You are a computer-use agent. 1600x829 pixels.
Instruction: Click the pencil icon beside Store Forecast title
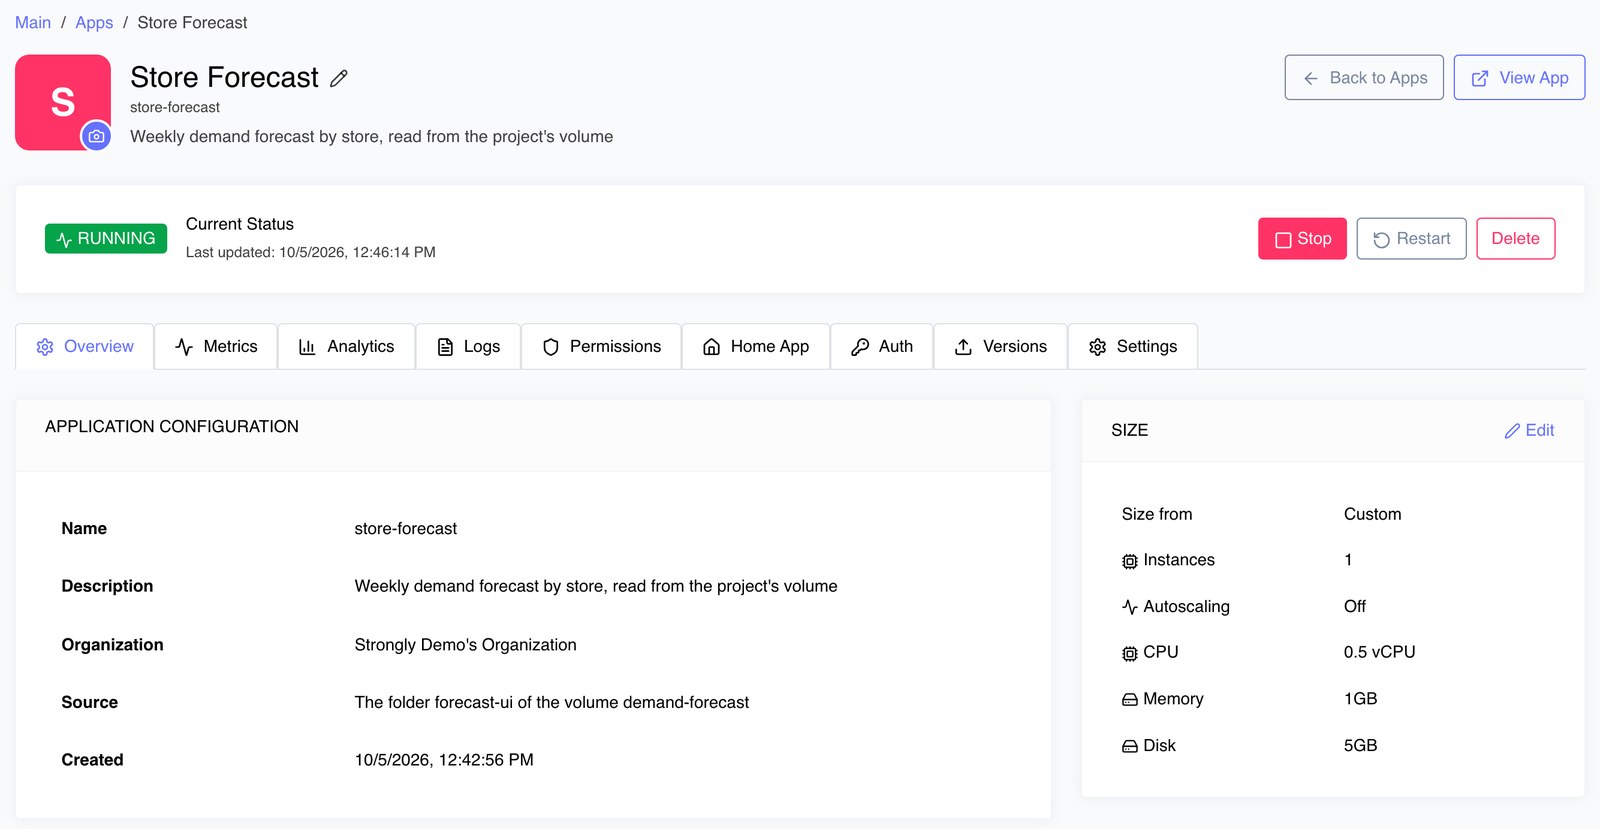click(x=339, y=78)
